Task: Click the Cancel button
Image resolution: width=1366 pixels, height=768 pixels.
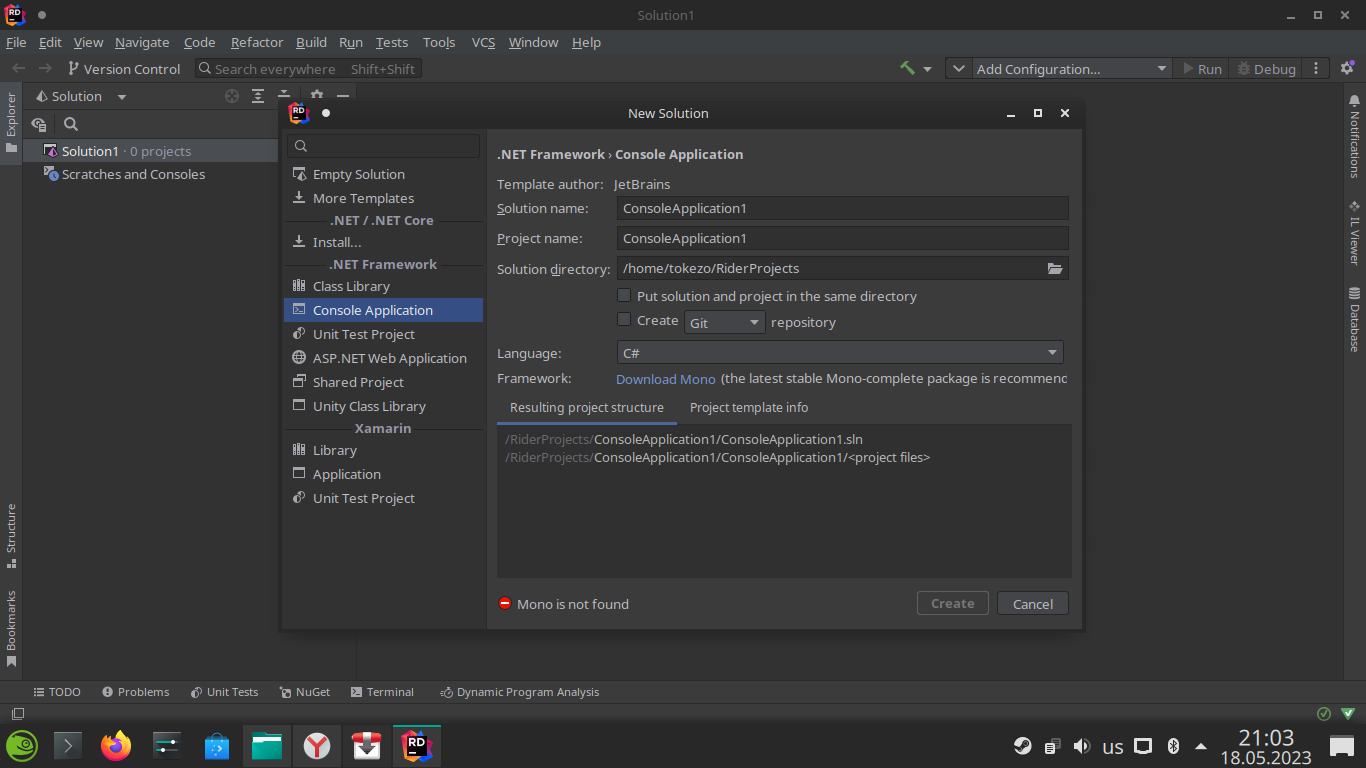Action: (x=1032, y=604)
